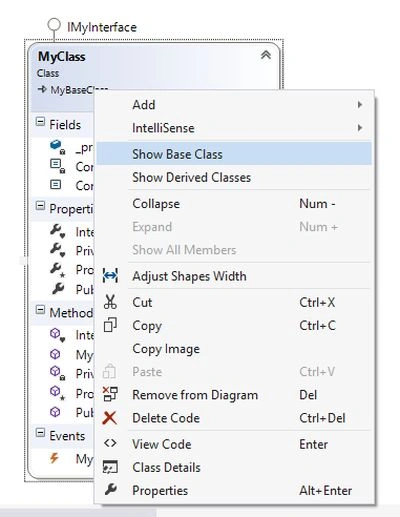400x517 pixels.
Task: Click the red X Delete Code icon
Action: pyautogui.click(x=110, y=418)
